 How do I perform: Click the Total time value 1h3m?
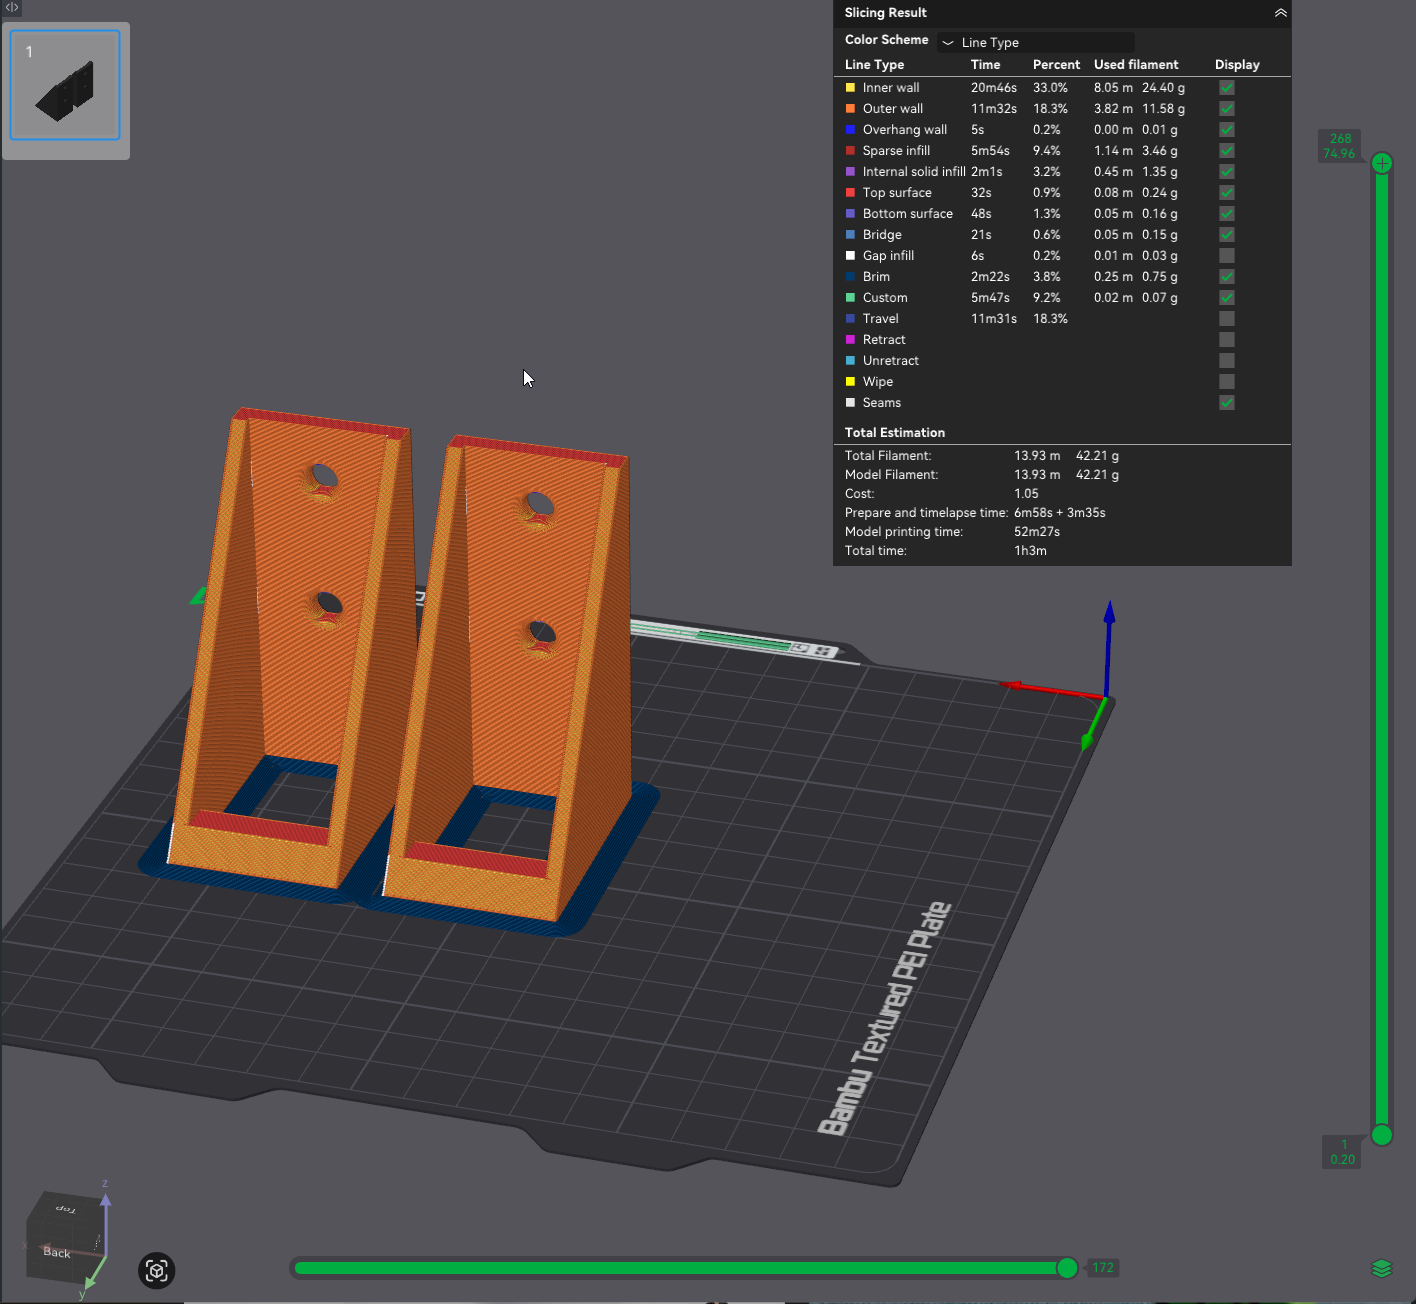(x=1030, y=551)
